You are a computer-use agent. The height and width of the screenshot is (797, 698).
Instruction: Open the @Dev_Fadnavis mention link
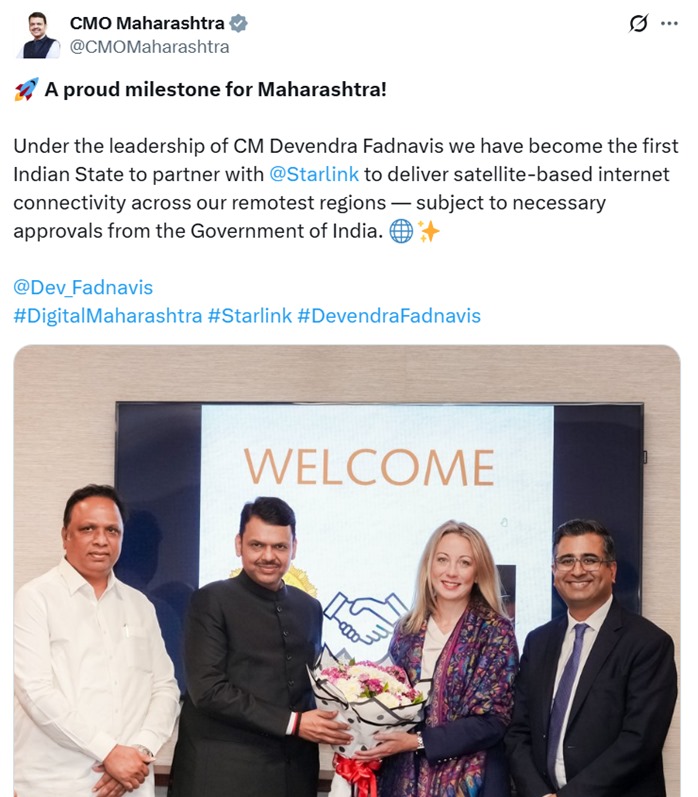[83, 288]
